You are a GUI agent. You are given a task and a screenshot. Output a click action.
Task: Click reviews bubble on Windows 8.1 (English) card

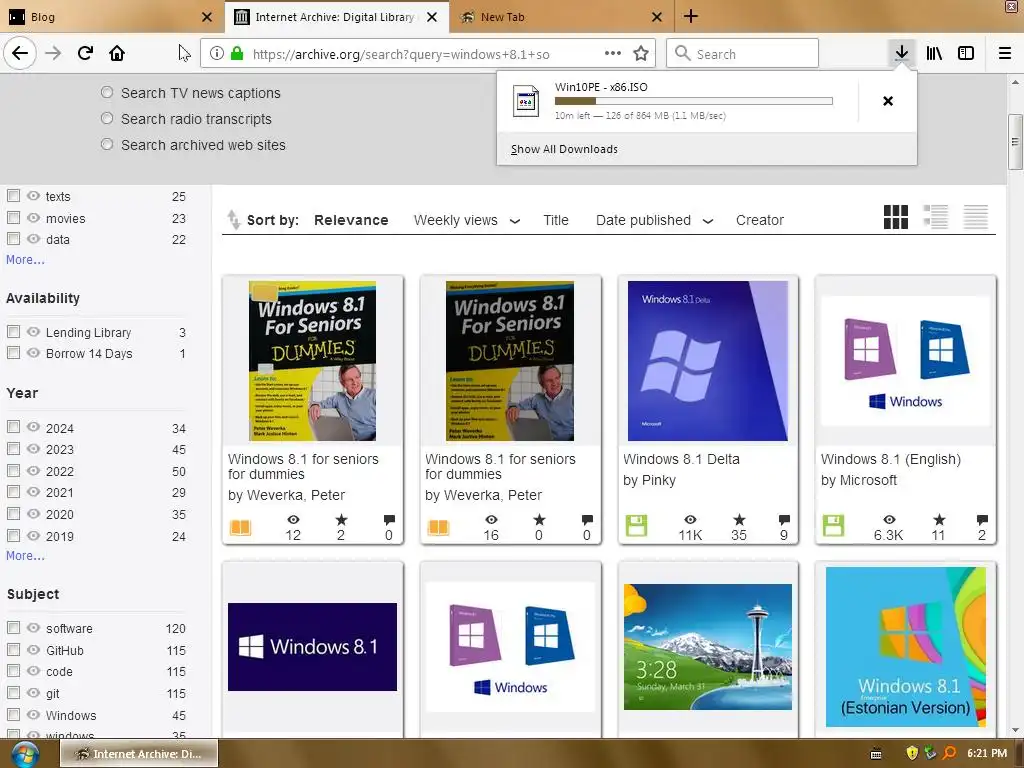982,520
